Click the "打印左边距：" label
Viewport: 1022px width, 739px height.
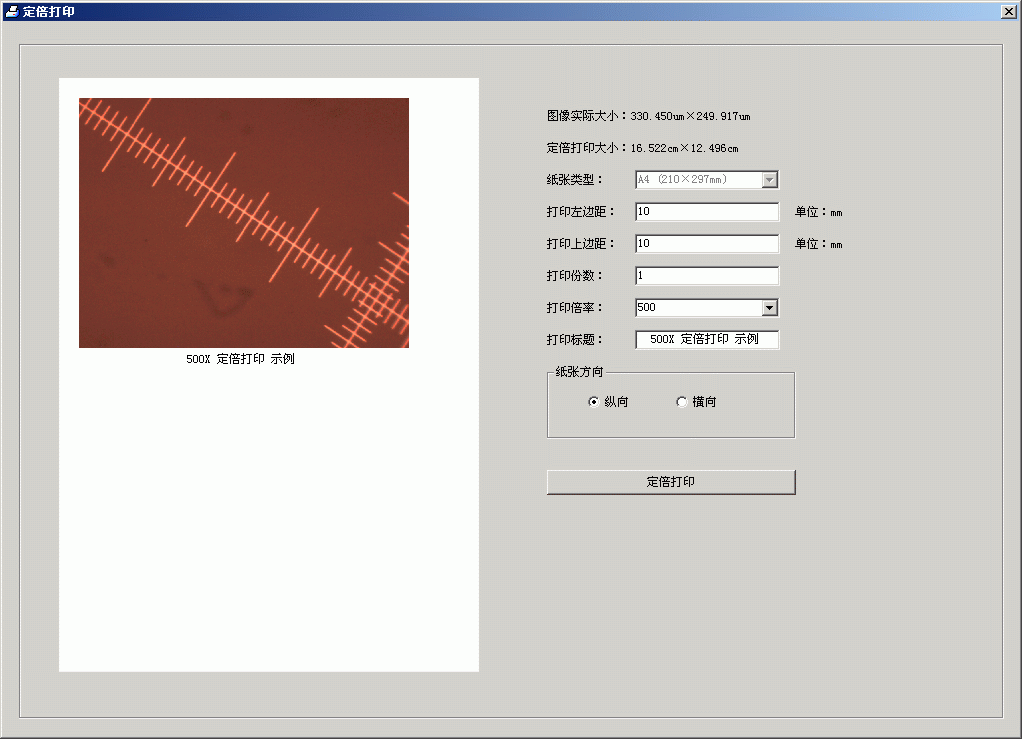click(580, 212)
